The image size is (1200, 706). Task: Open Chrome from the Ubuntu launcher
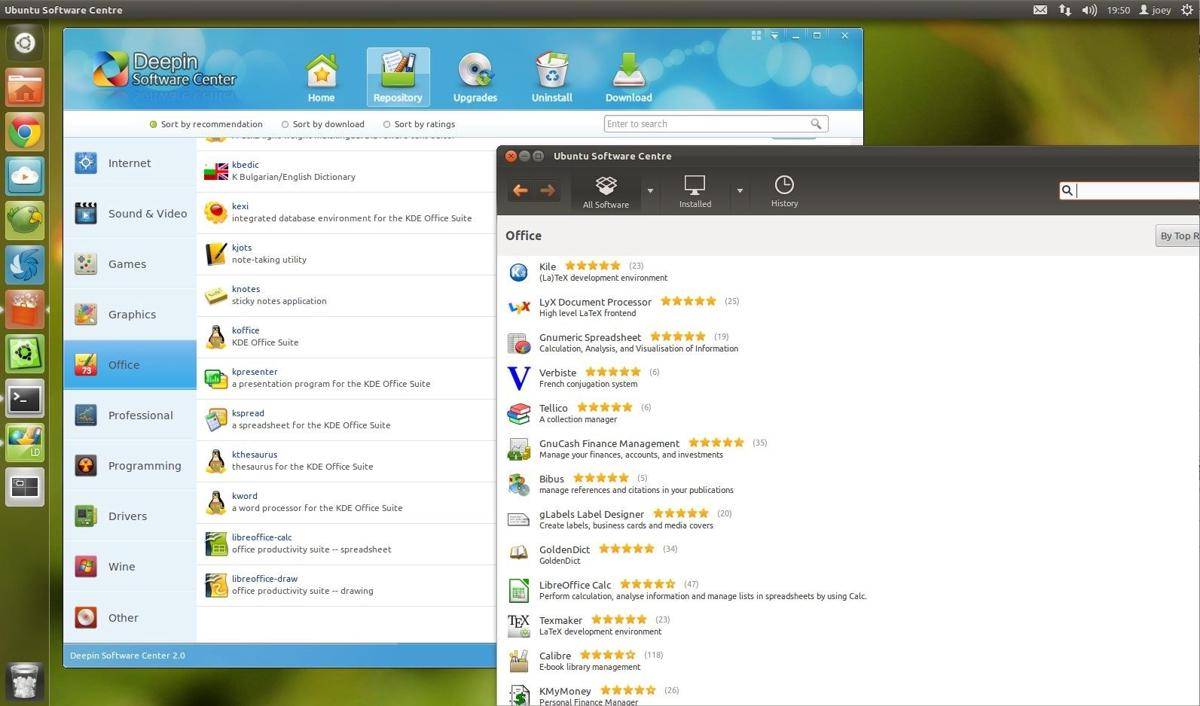tap(25, 132)
